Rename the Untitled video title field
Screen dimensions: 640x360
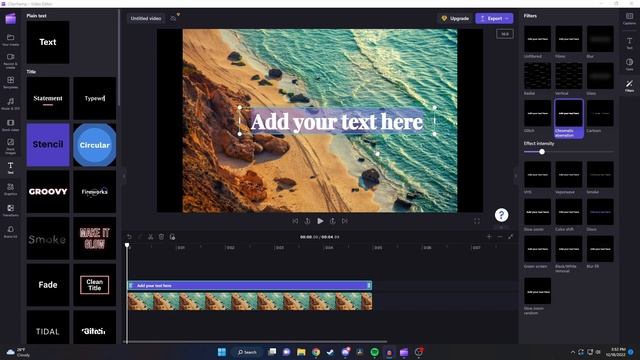coord(146,18)
